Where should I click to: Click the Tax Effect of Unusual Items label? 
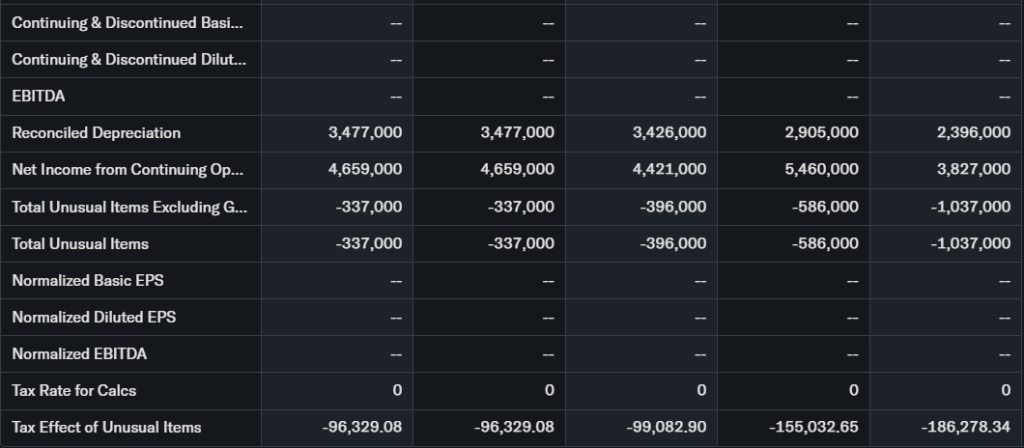(106, 427)
